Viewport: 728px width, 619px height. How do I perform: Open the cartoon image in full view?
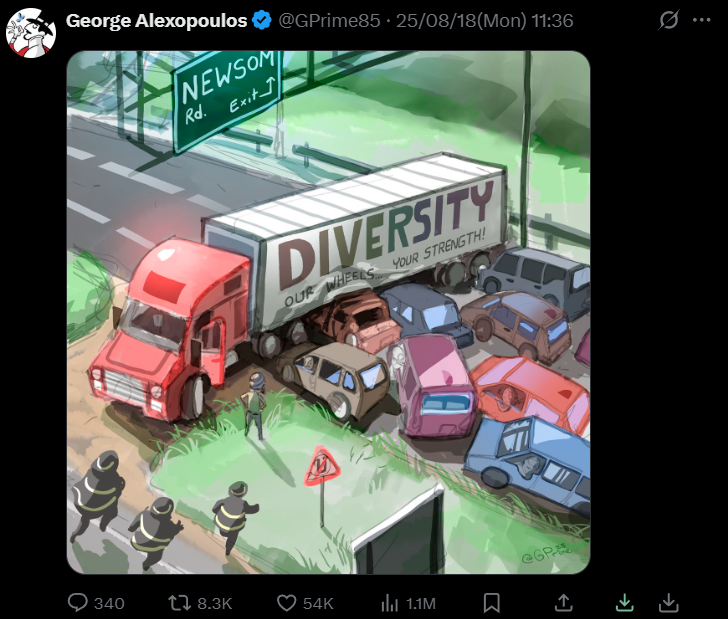click(328, 312)
